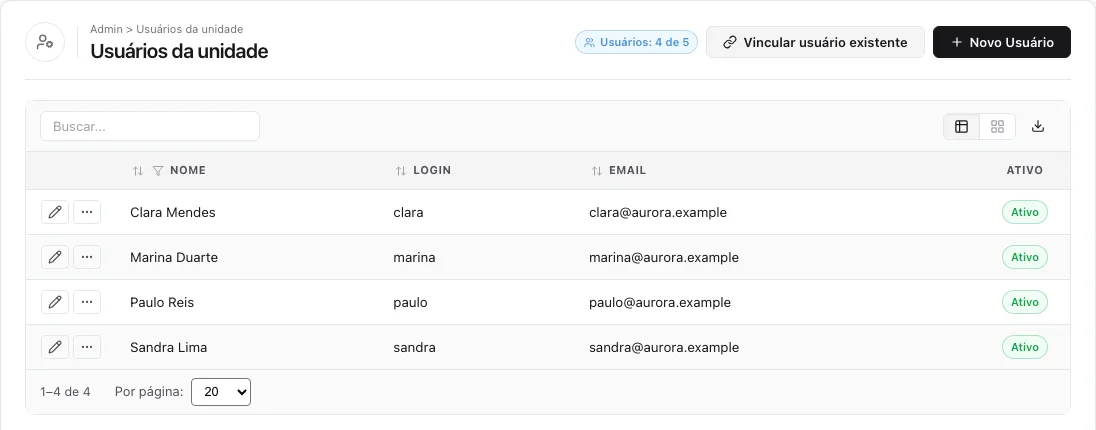This screenshot has width=1096, height=430.
Task: Open the Nome column filter funnel
Action: pos(158,171)
